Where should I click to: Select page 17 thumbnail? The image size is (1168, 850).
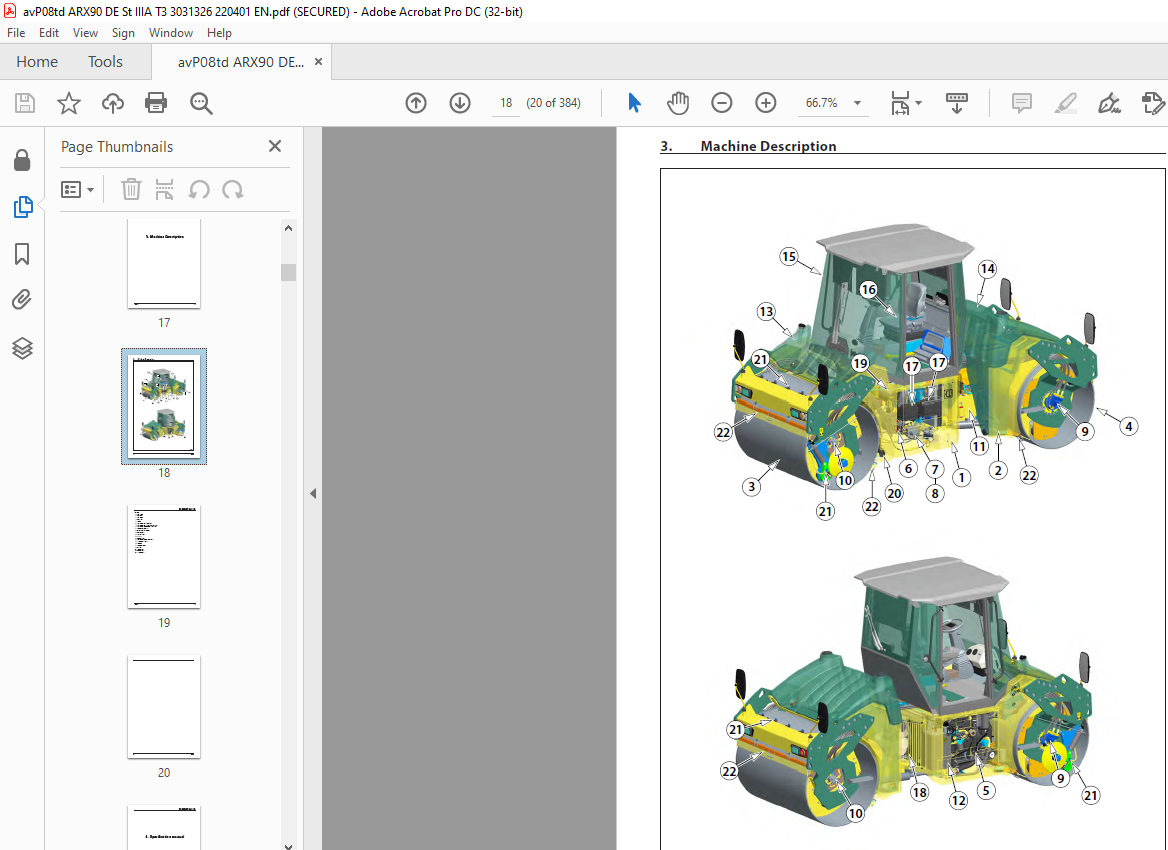tap(164, 263)
